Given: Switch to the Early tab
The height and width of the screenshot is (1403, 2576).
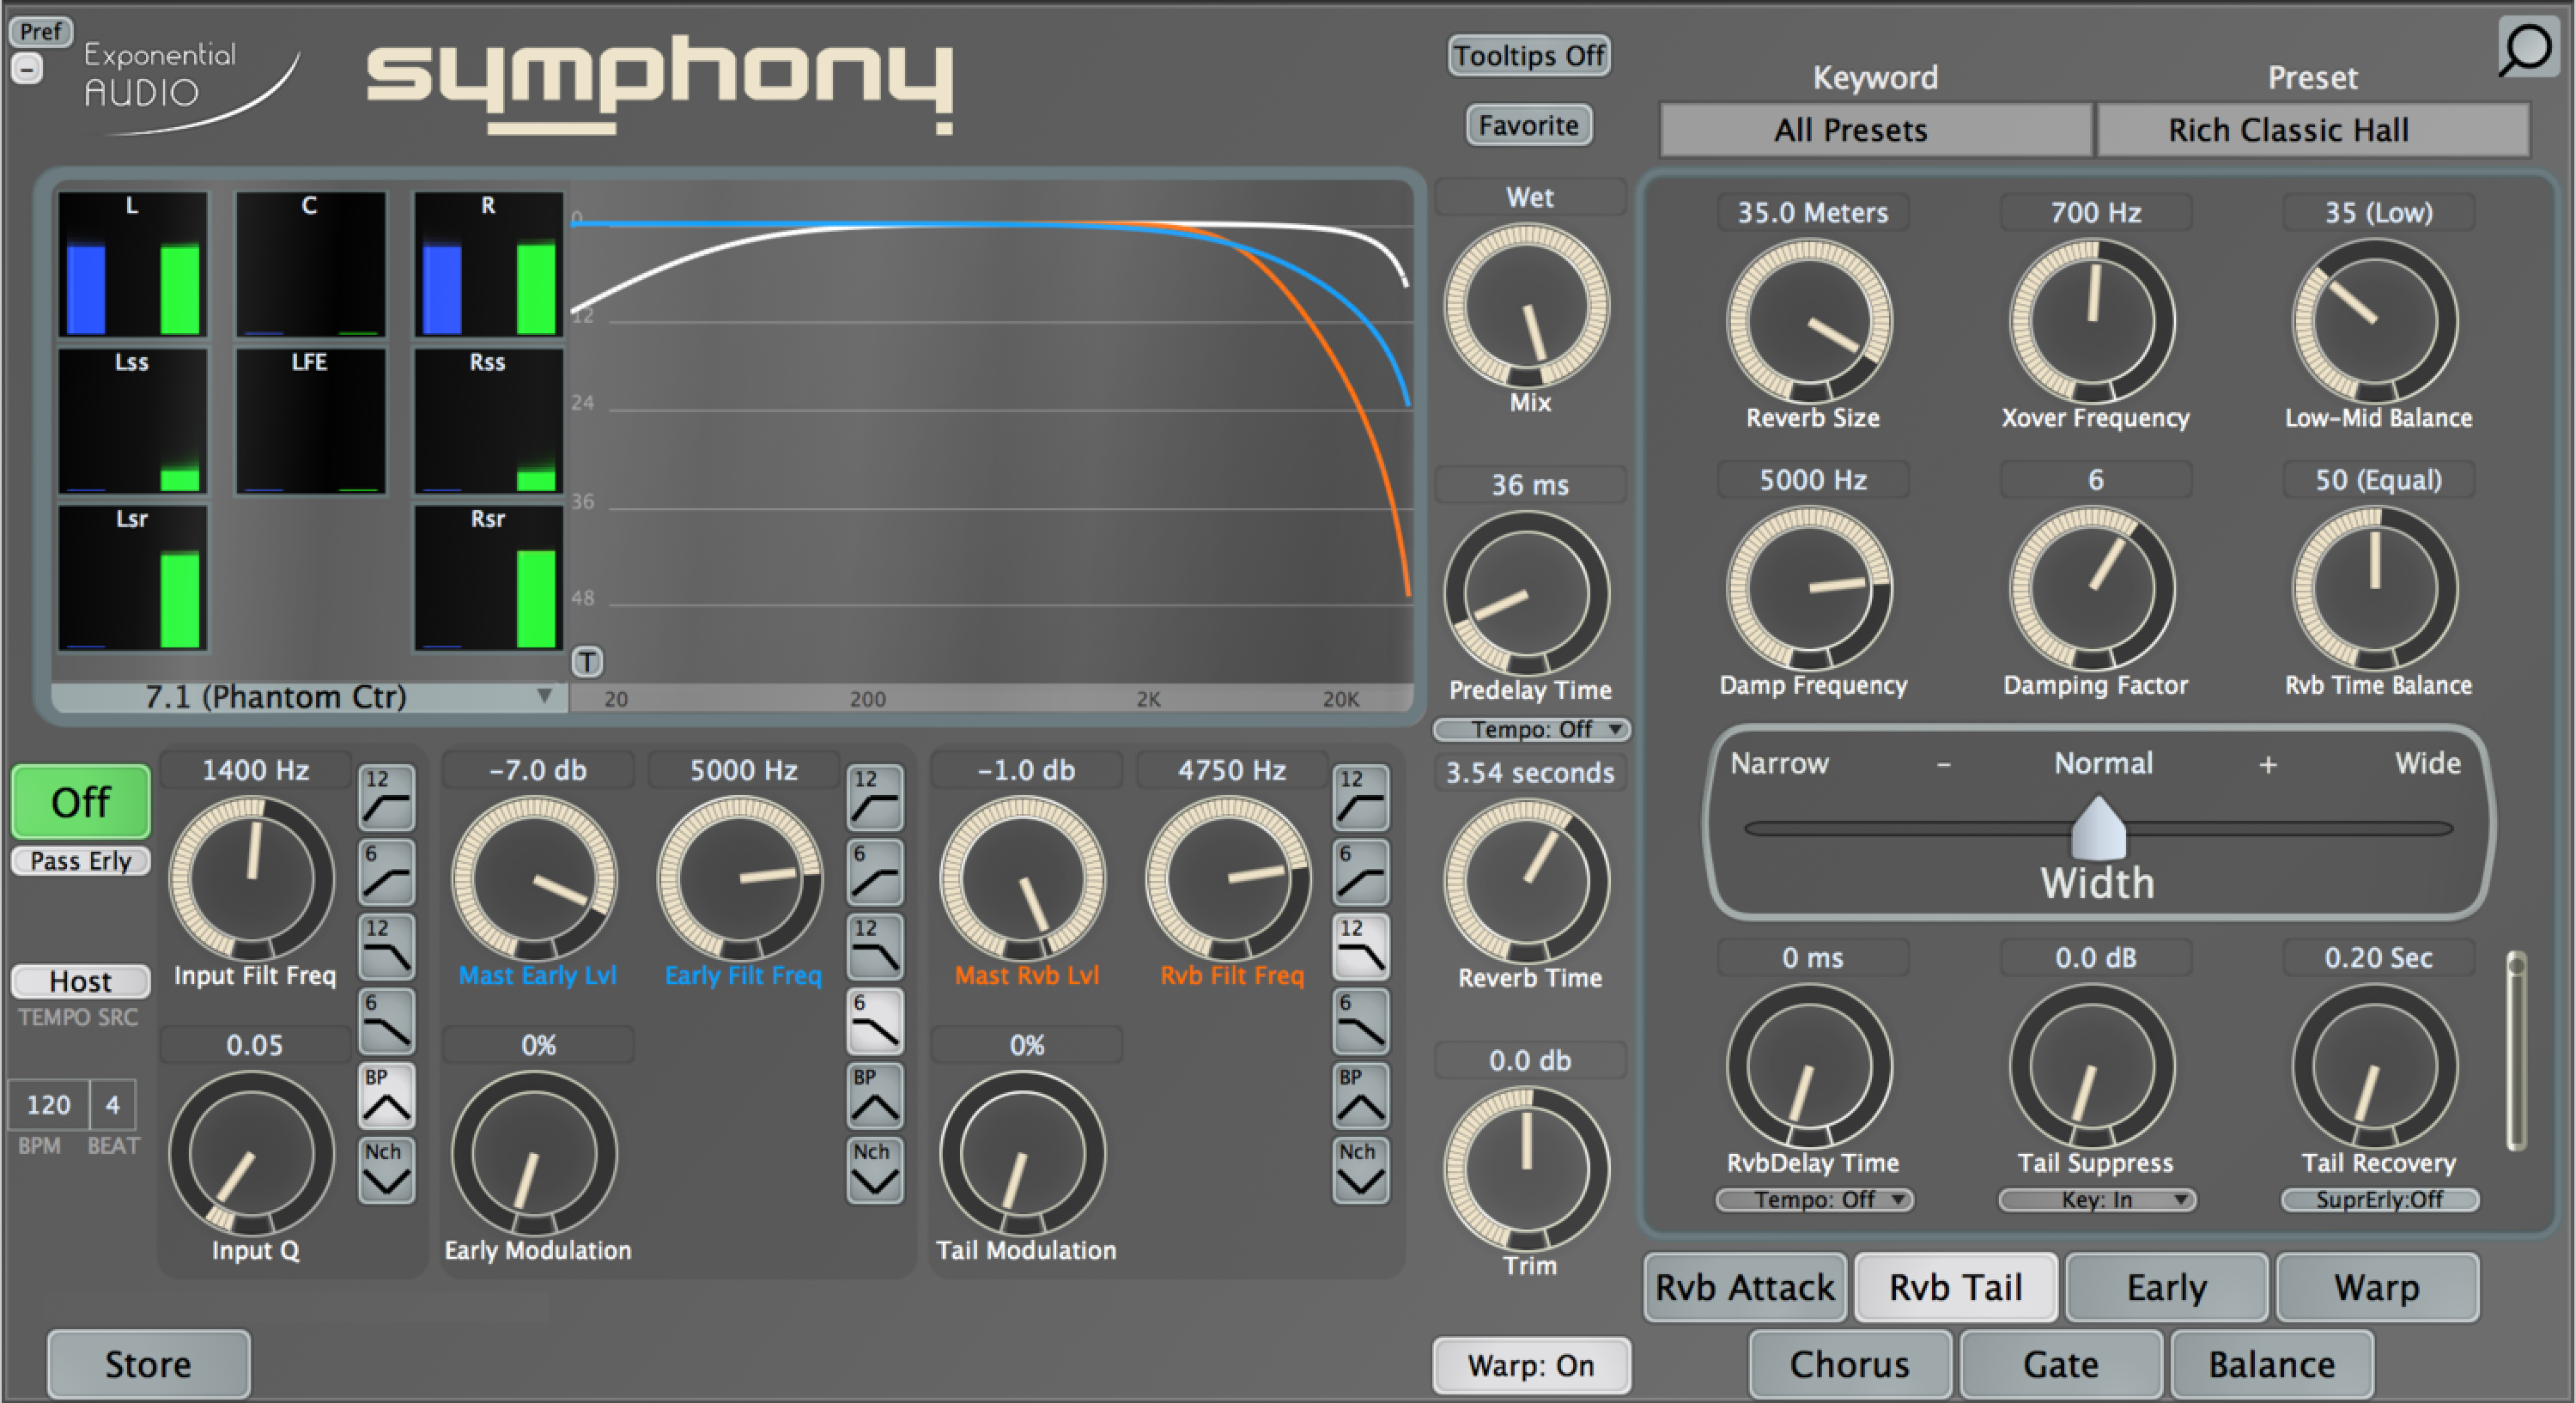Looking at the screenshot, I should 2166,1287.
